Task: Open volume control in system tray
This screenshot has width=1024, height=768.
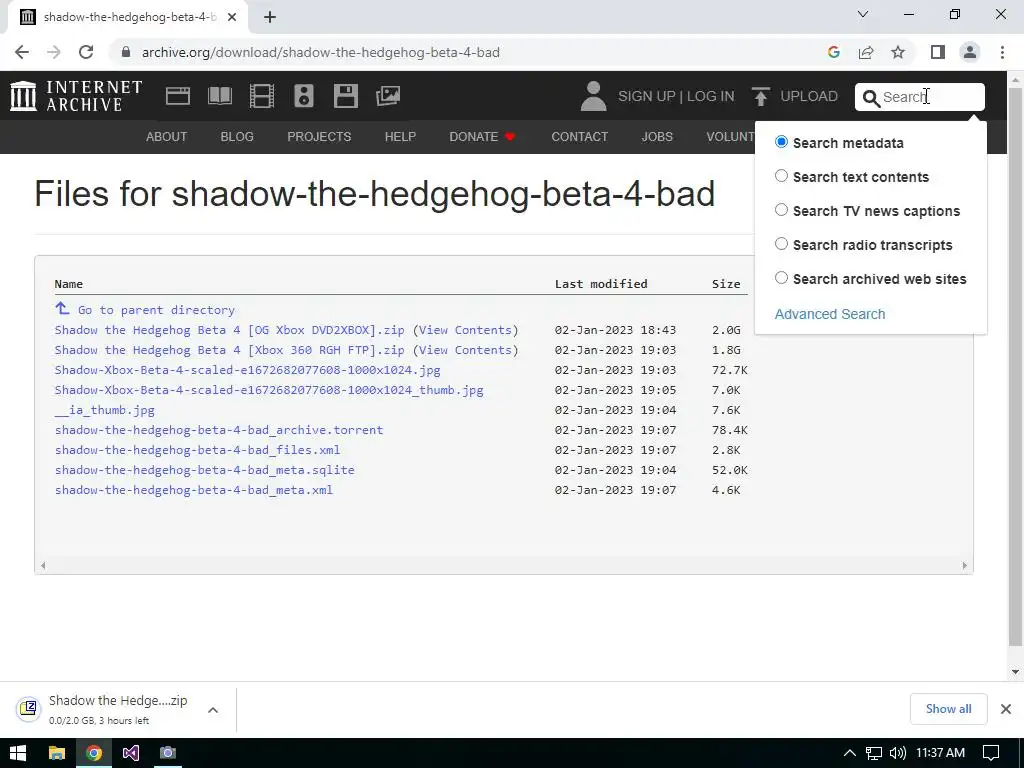Action: click(x=898, y=753)
